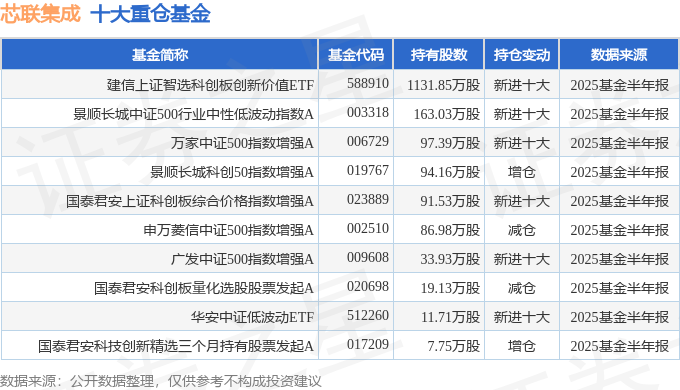Click 国泰君安科技创新精选三个月持有股票发起A name

tap(176, 346)
